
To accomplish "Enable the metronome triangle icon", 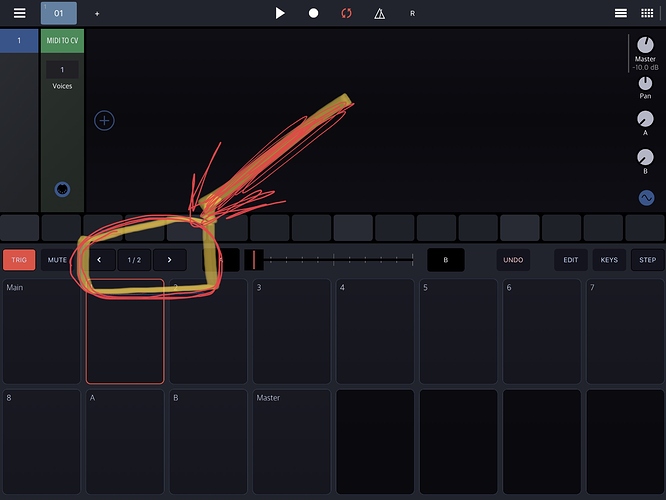I will coord(379,13).
